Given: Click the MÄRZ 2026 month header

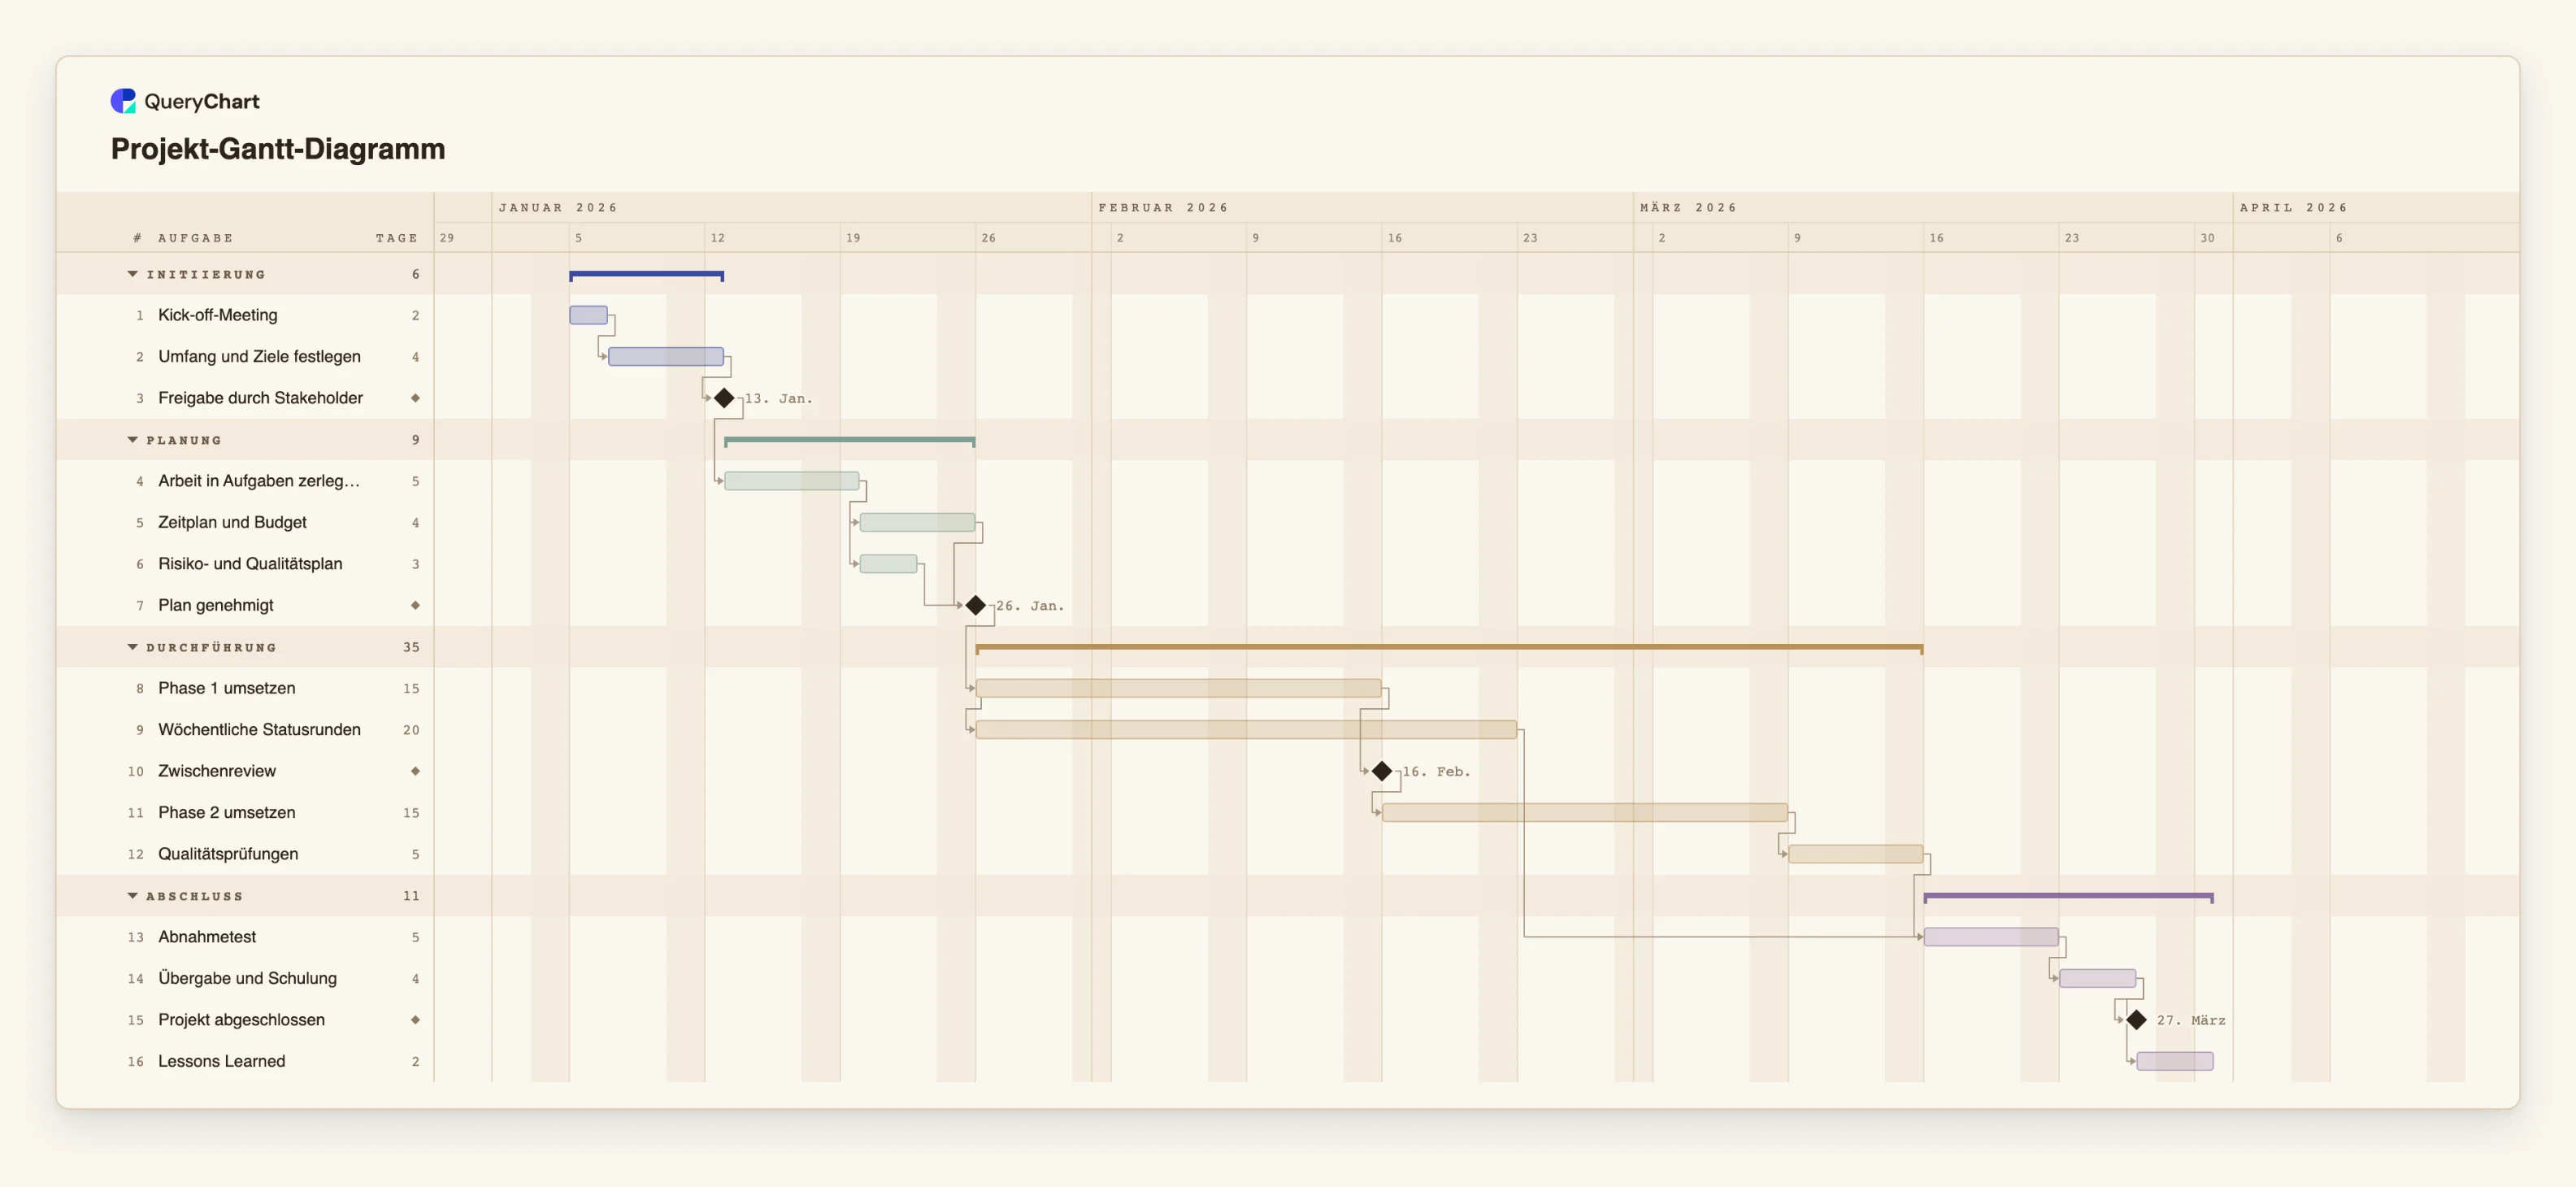Looking at the screenshot, I should [x=1688, y=208].
